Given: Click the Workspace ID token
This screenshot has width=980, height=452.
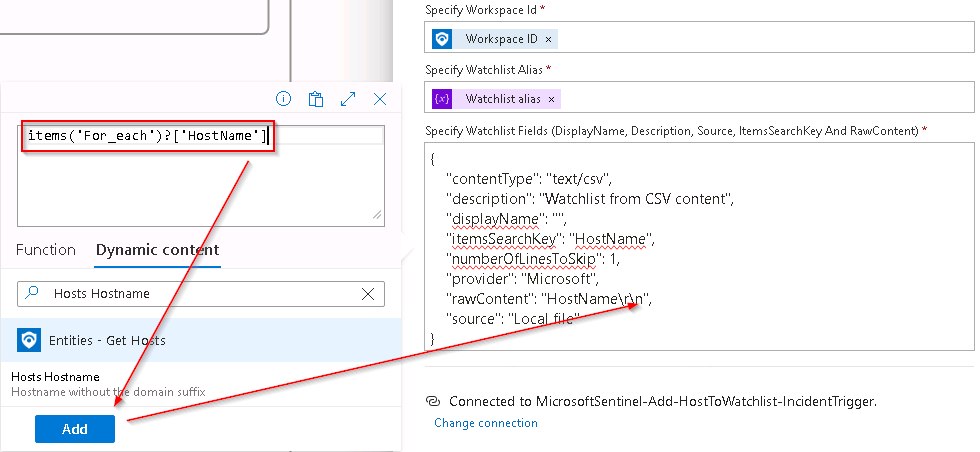Looking at the screenshot, I should 494,39.
